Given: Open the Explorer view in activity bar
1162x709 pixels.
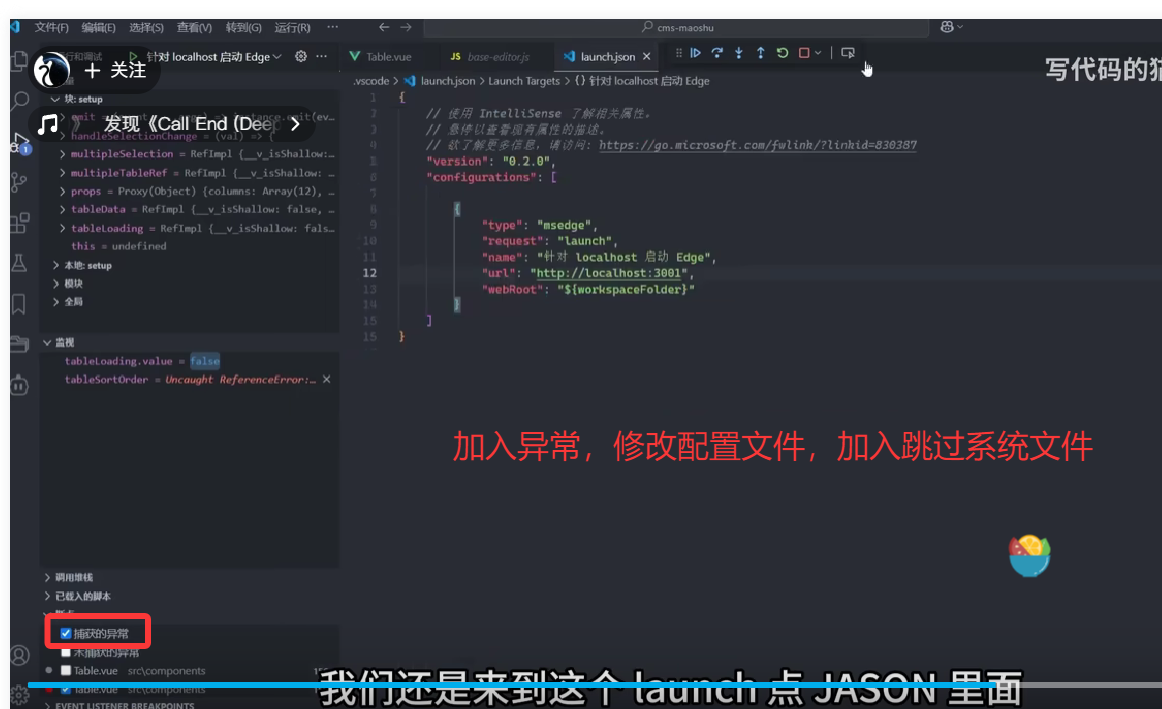Looking at the screenshot, I should pyautogui.click(x=20, y=61).
